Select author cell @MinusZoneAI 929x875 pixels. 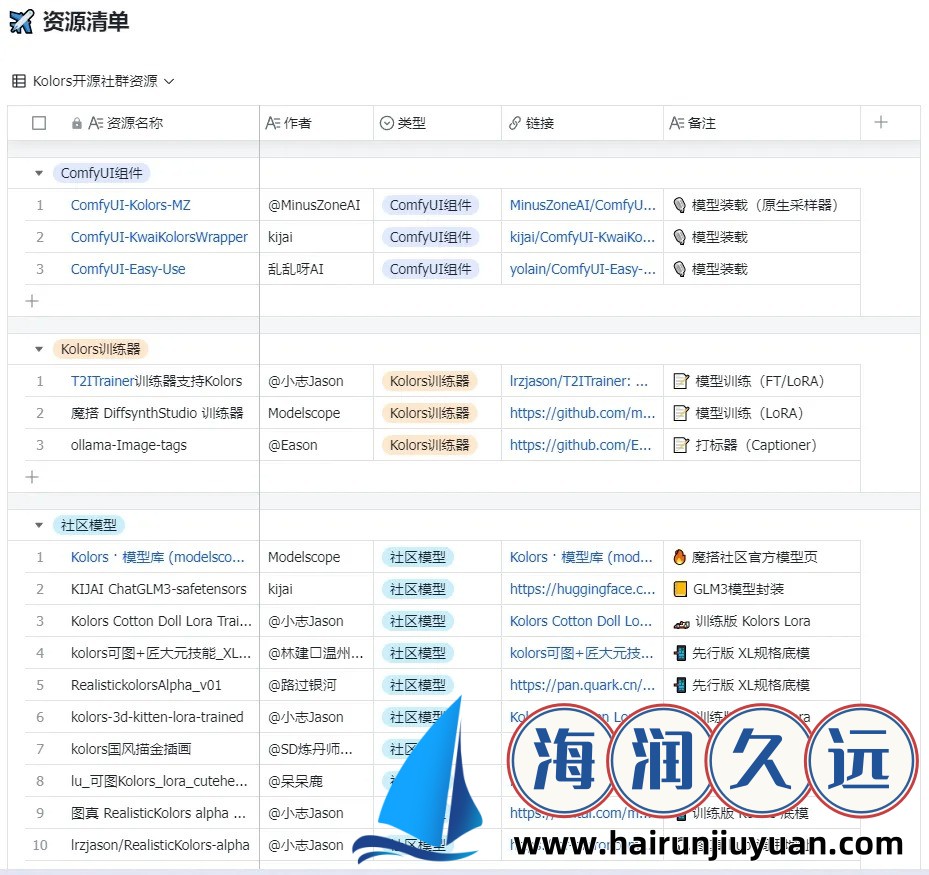point(314,205)
